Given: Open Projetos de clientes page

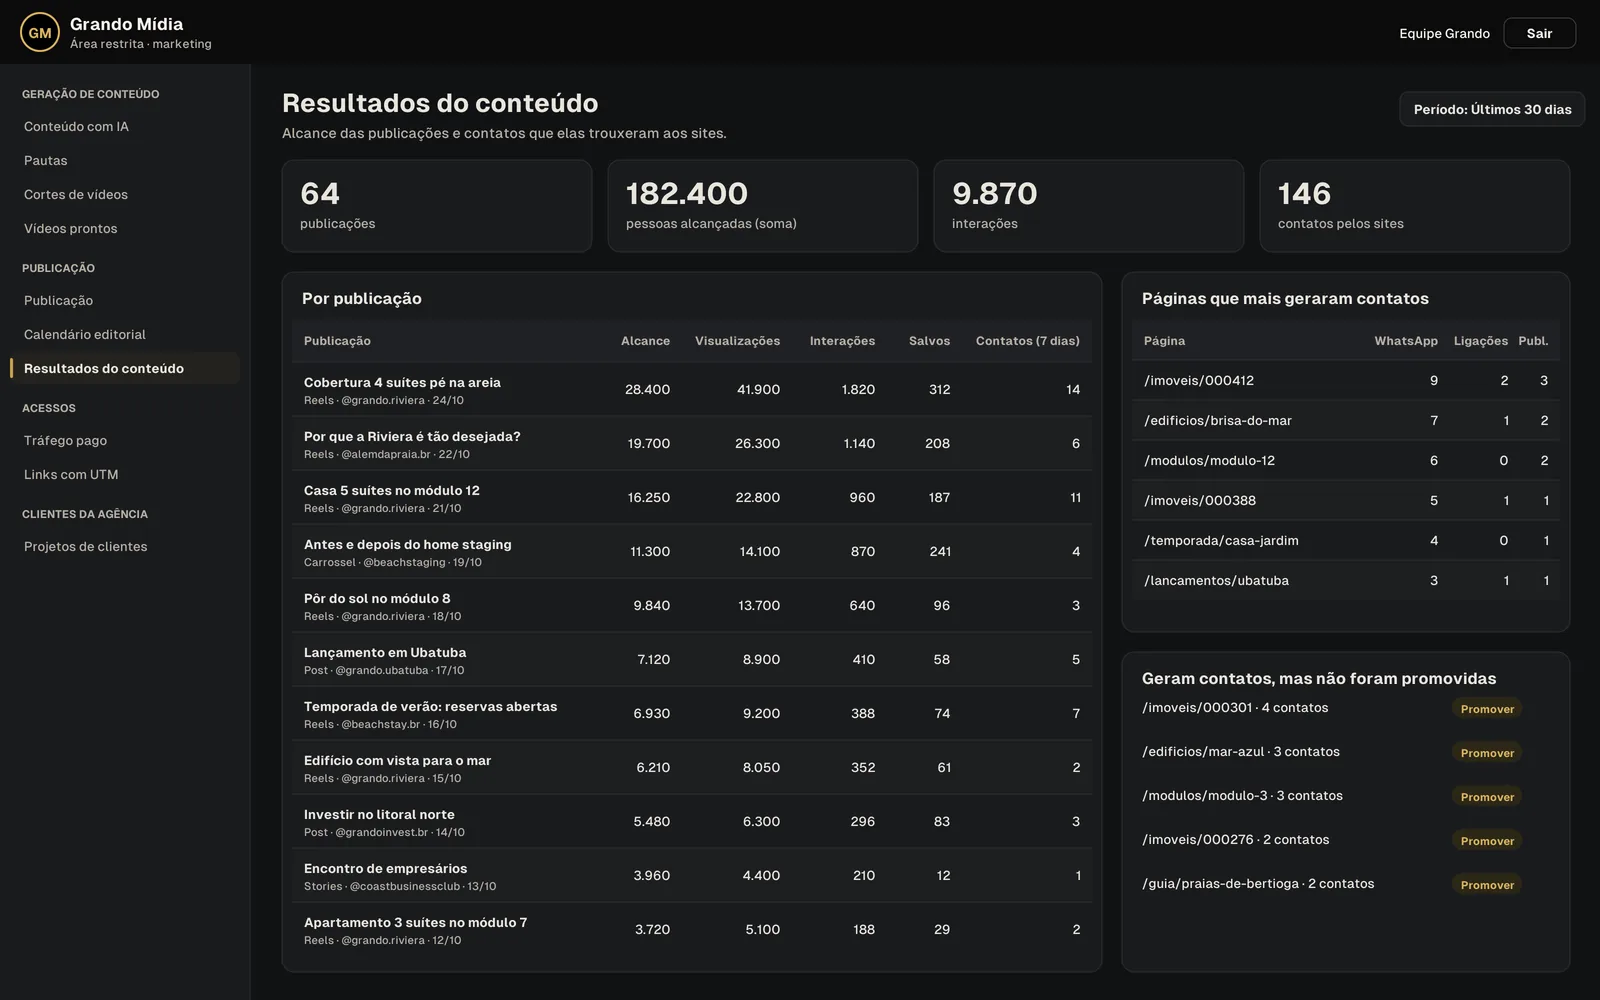Looking at the screenshot, I should click(125, 546).
